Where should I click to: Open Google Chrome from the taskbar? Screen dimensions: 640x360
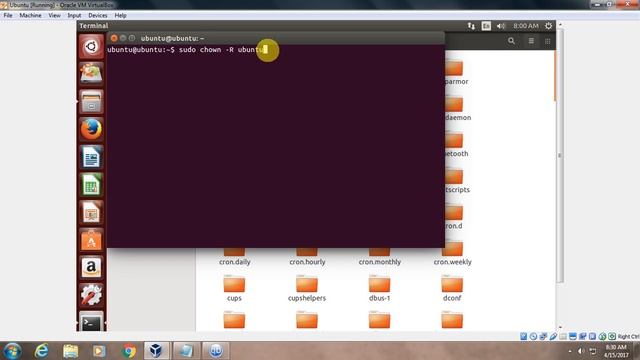(129, 351)
